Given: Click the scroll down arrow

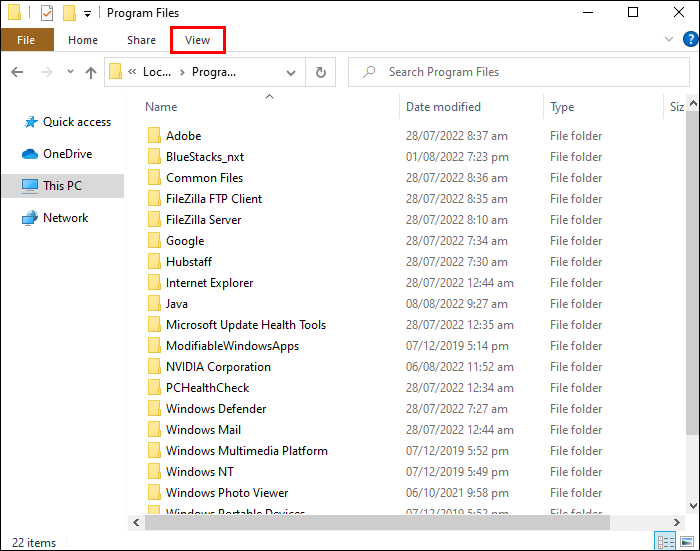Looking at the screenshot, I should pos(693,506).
